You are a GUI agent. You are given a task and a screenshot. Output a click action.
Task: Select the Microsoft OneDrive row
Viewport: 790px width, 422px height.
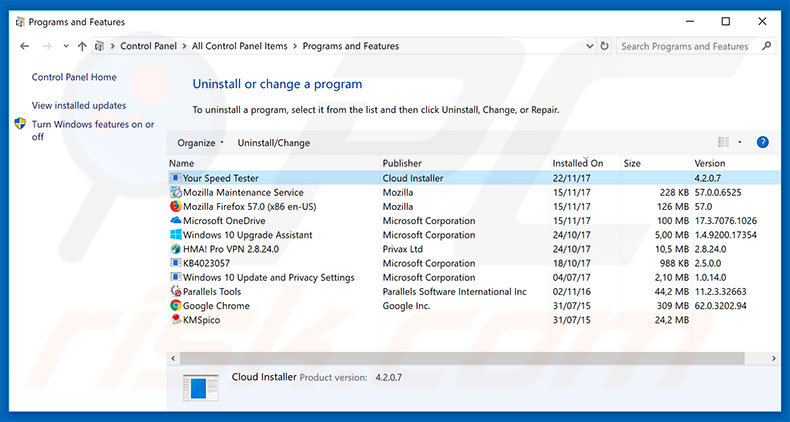pos(473,221)
